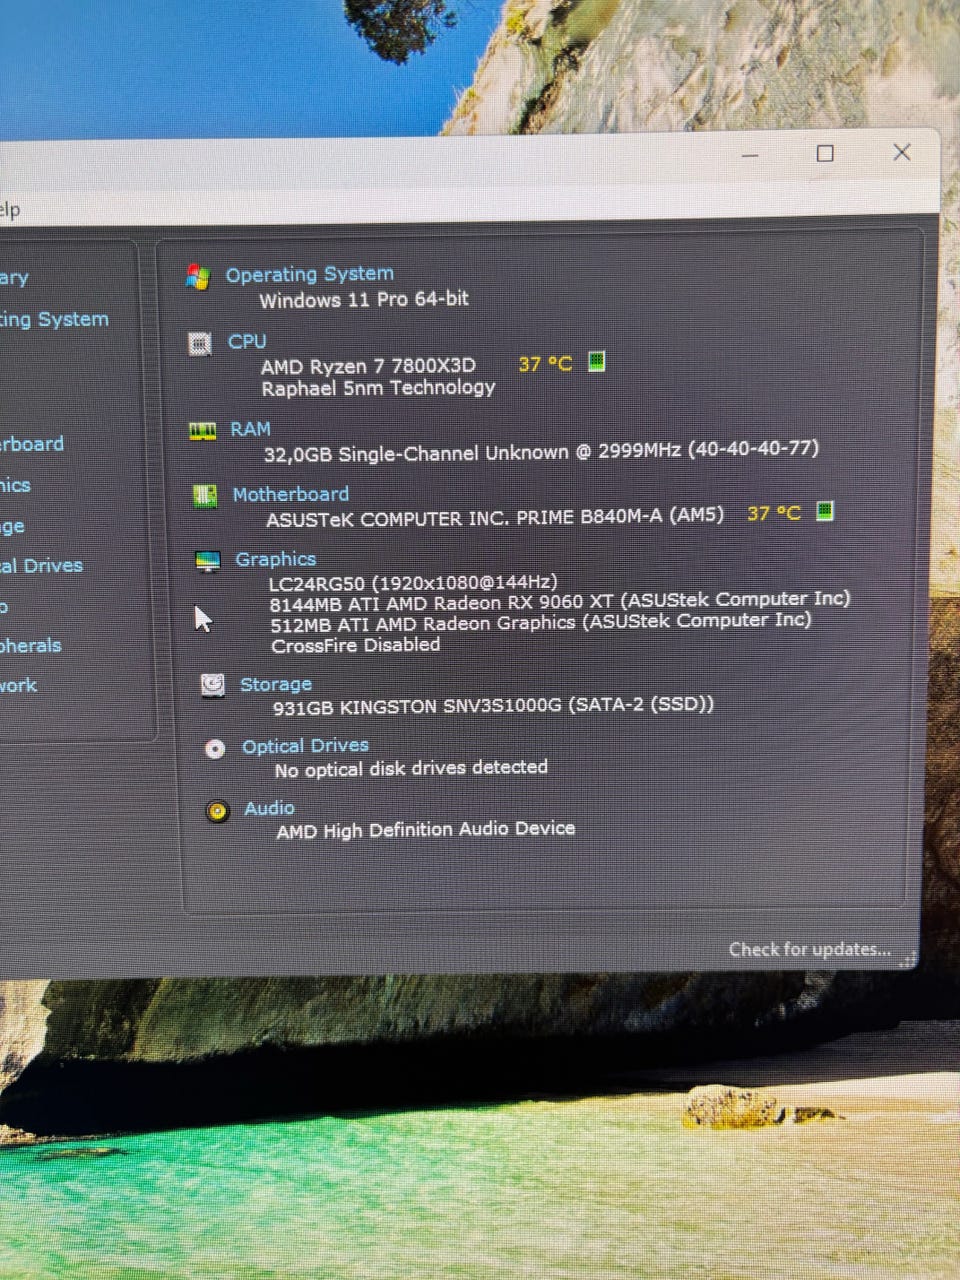Minimize the Speccy window
The width and height of the screenshot is (960, 1280).
(x=751, y=155)
